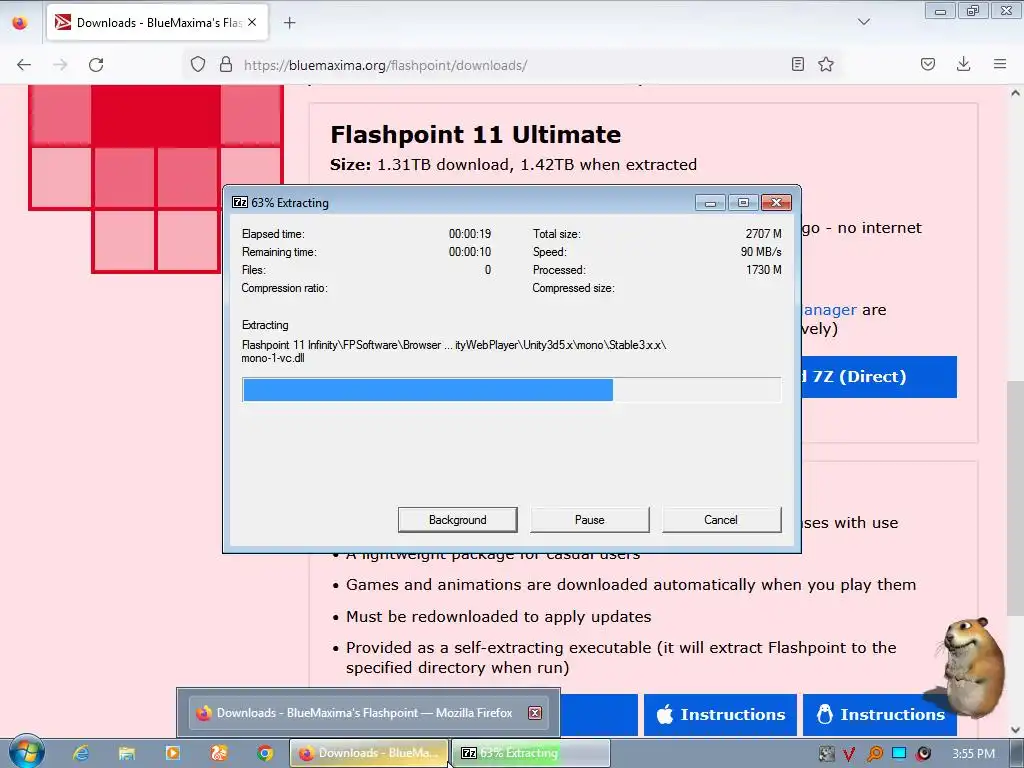This screenshot has width=1024, height=768.
Task: Switch to Firefox Downloads taskbar button
Action: tap(369, 753)
